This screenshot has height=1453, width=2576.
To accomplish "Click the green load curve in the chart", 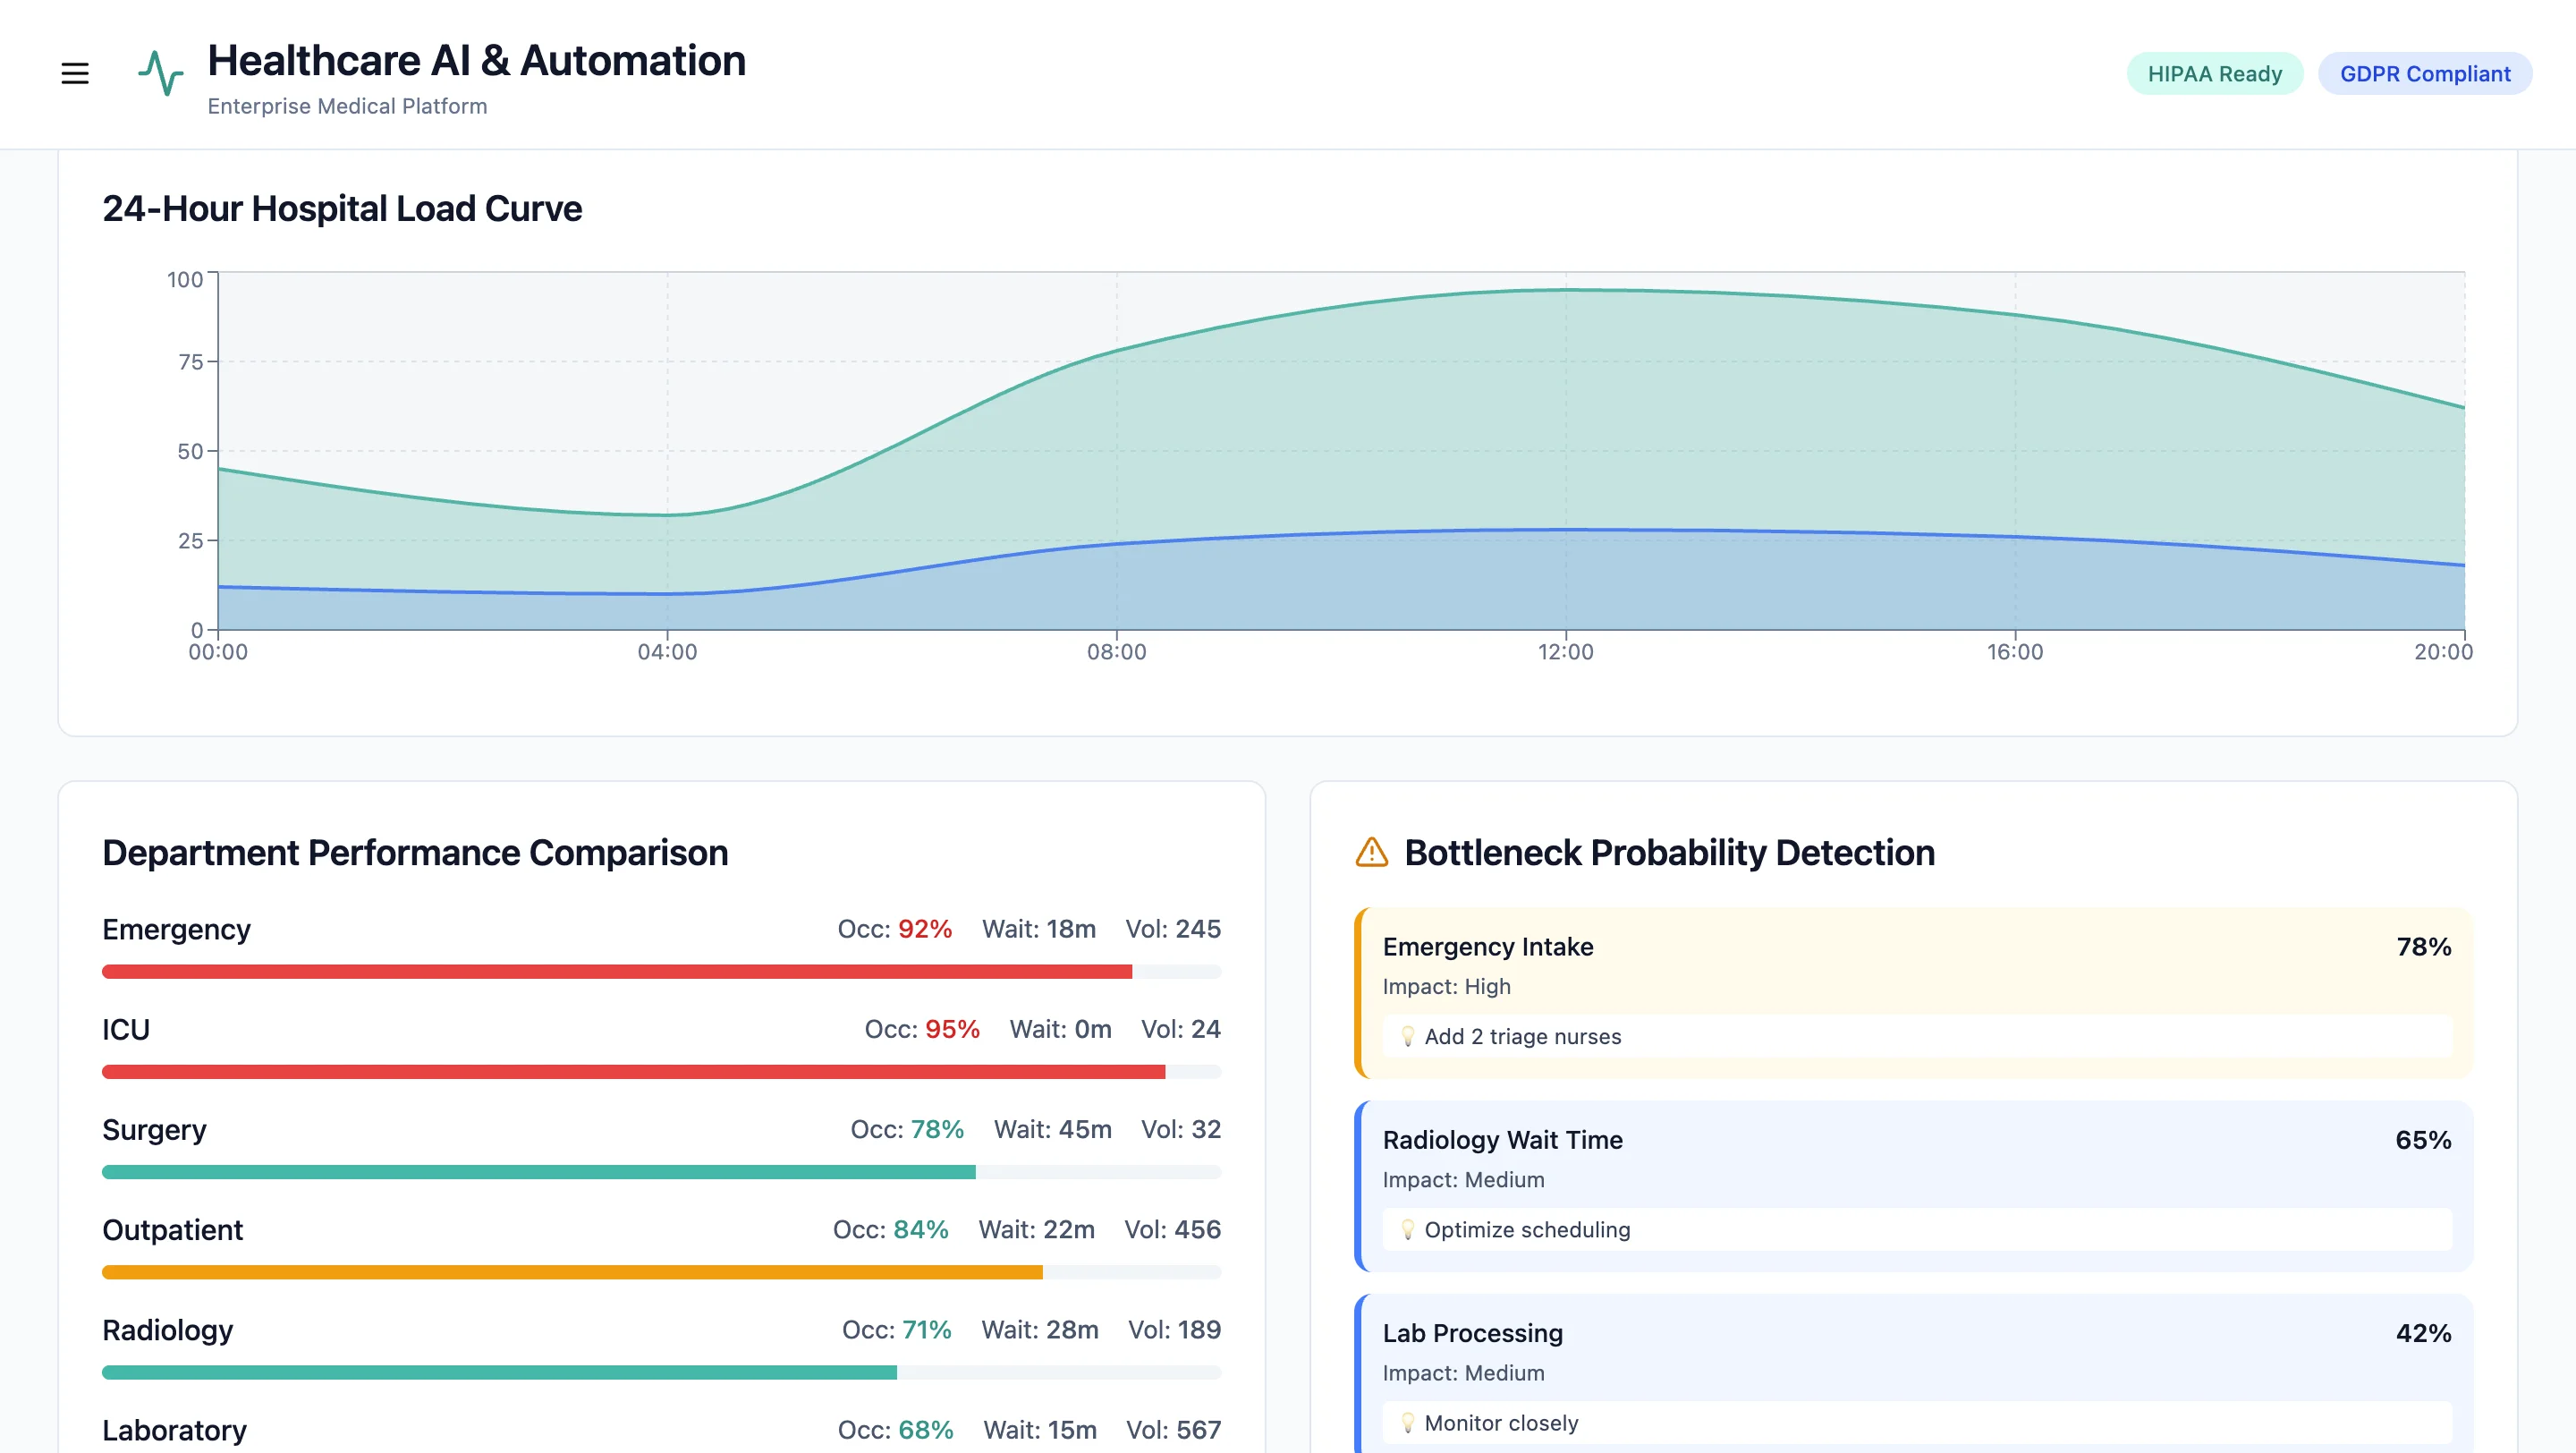I will click(x=1565, y=289).
